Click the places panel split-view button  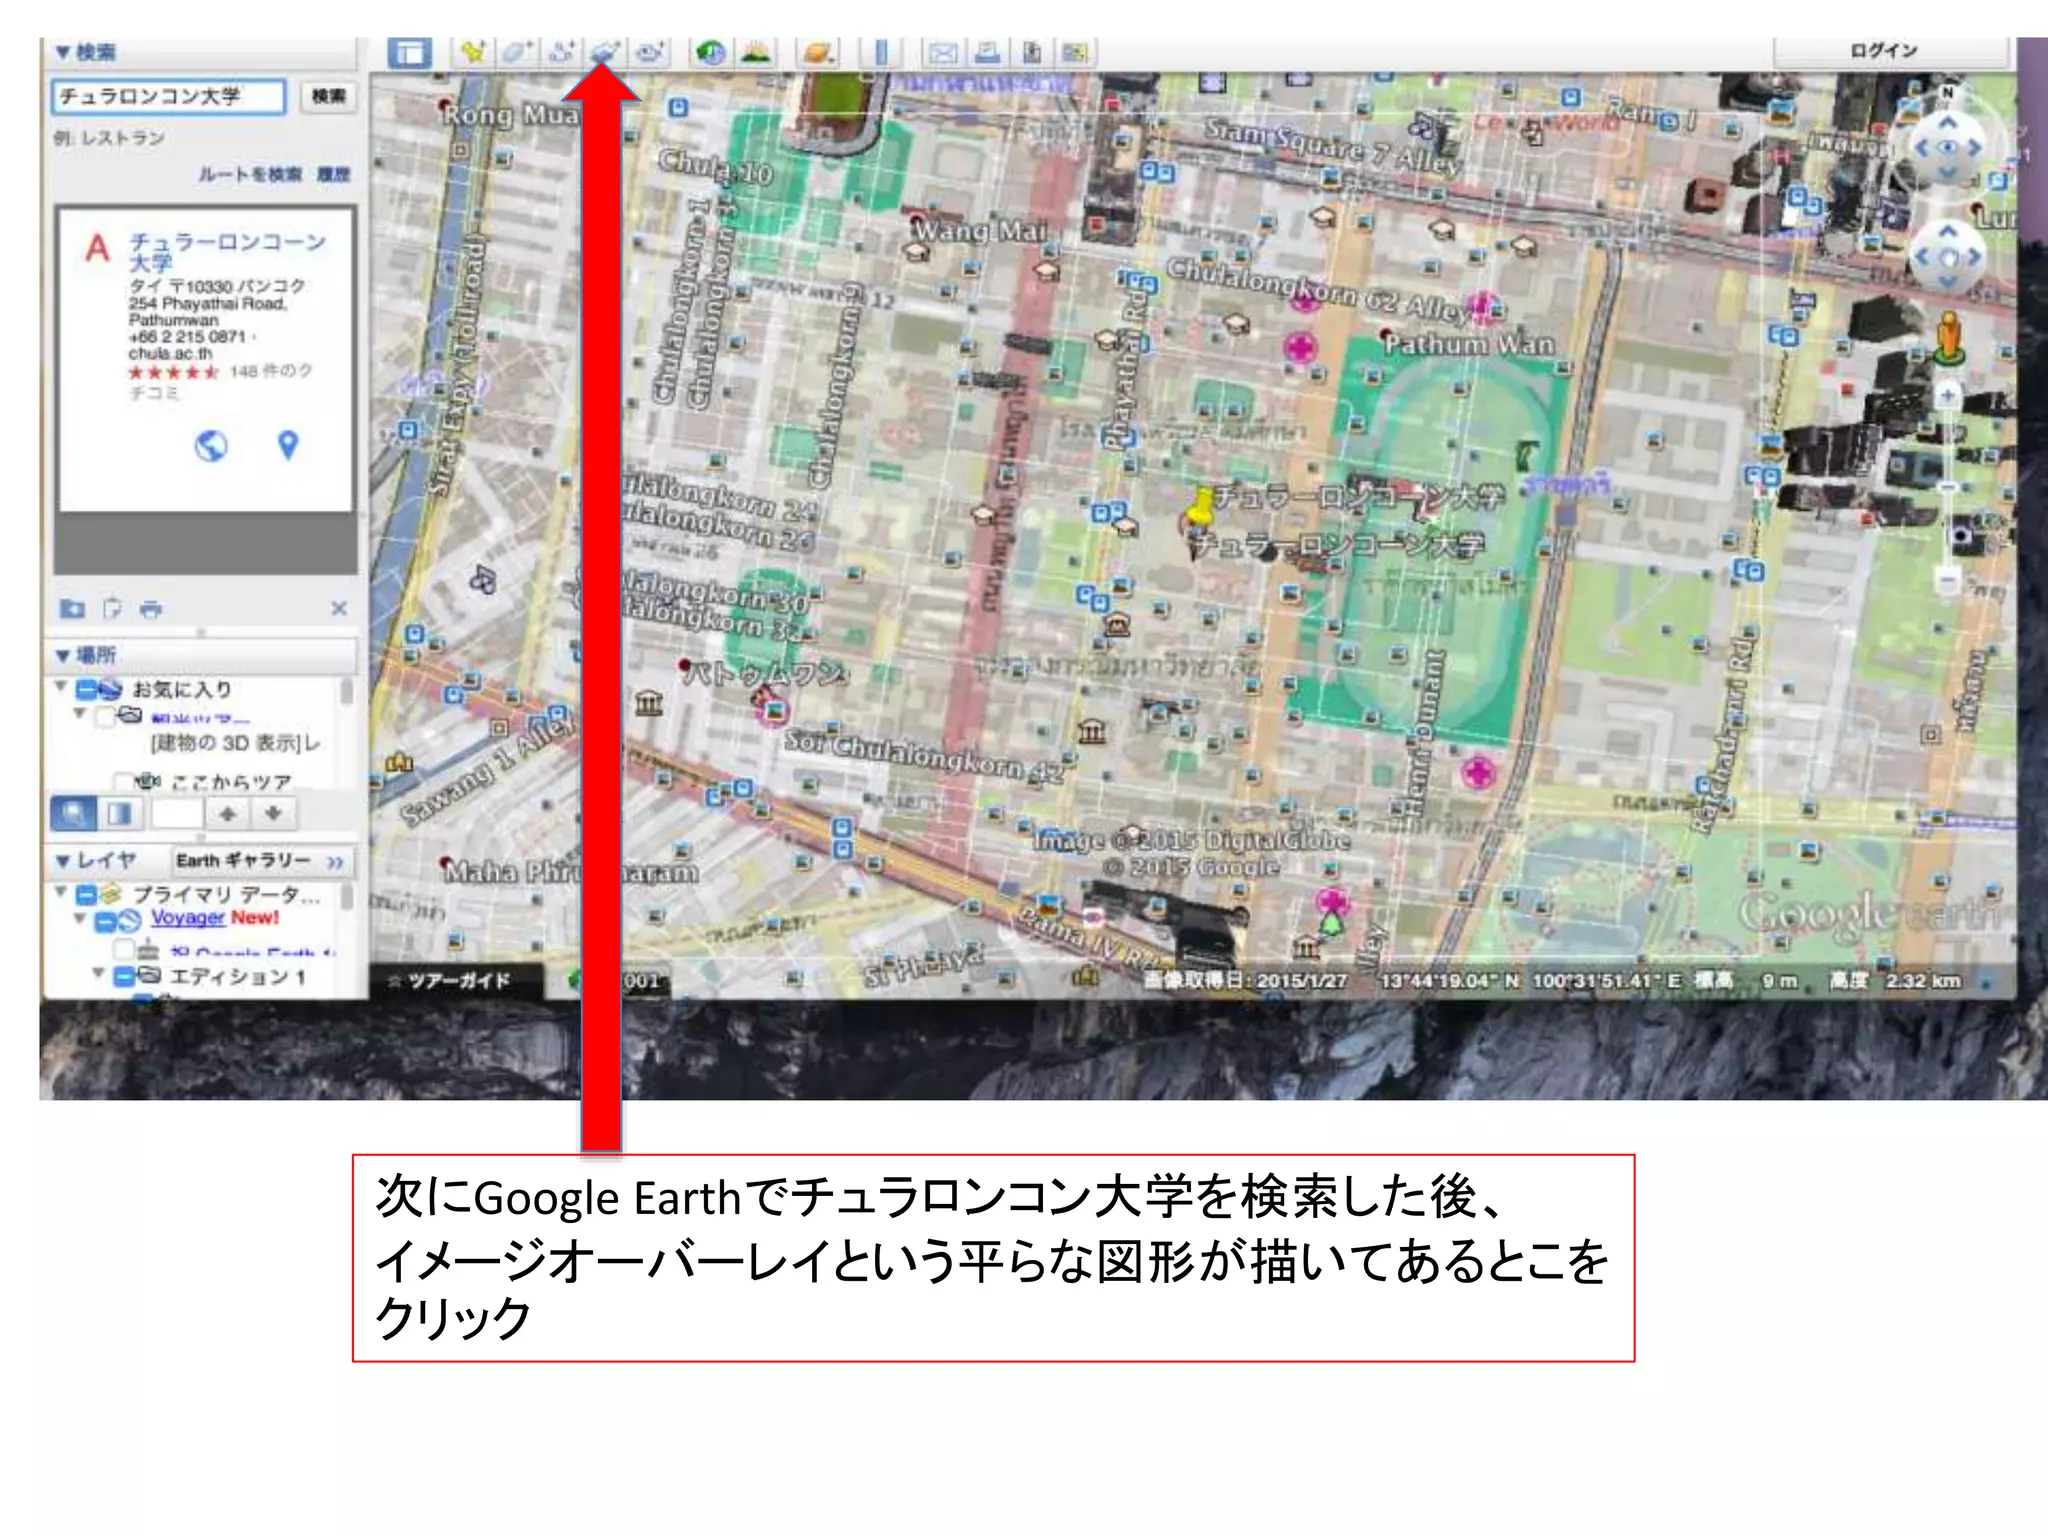coord(120,814)
